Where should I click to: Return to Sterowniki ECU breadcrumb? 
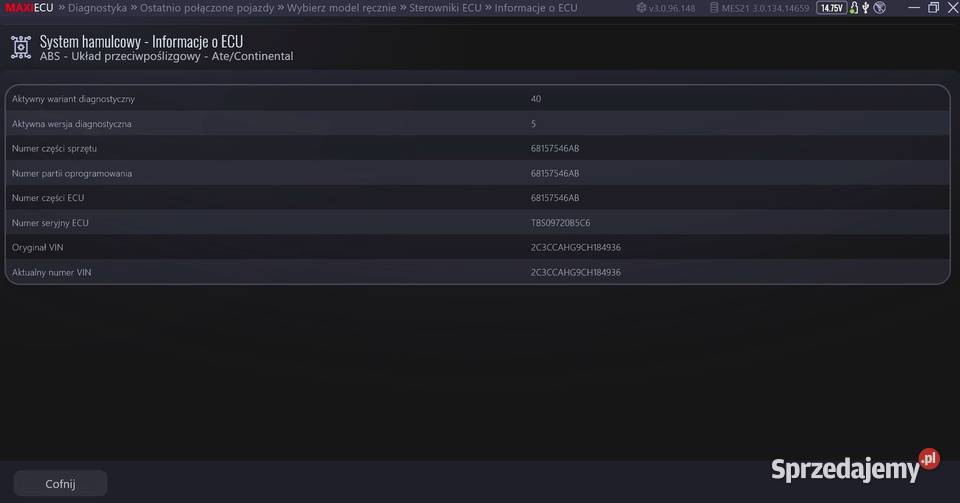tap(445, 8)
